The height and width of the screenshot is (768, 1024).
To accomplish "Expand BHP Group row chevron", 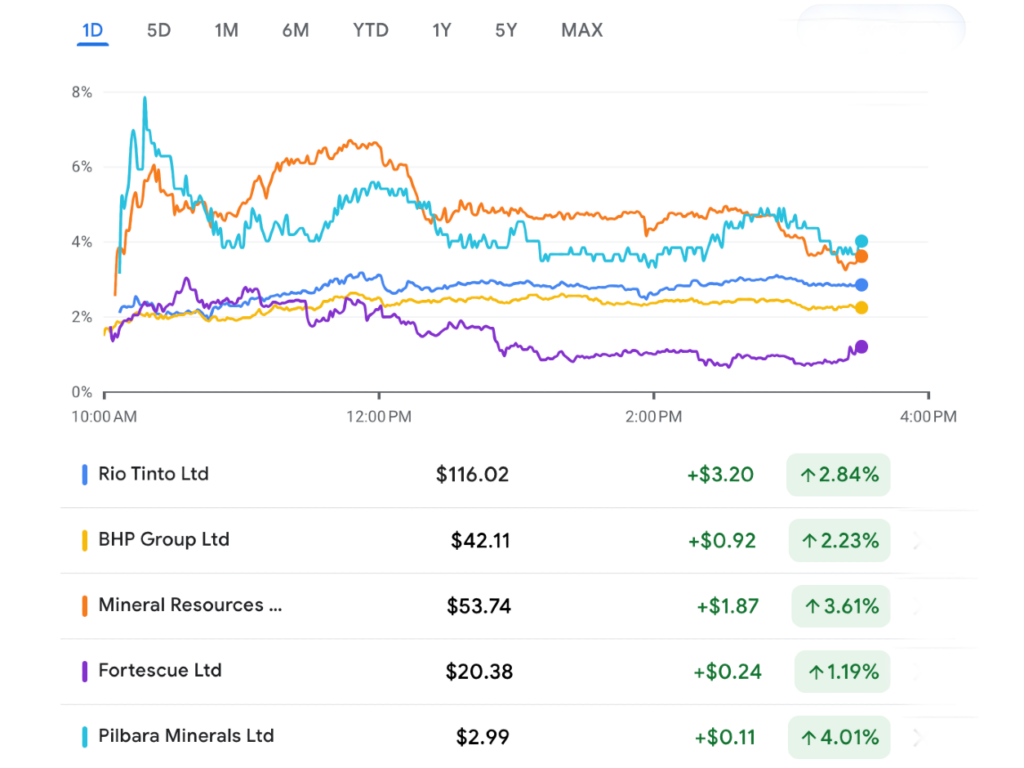I will click(917, 540).
